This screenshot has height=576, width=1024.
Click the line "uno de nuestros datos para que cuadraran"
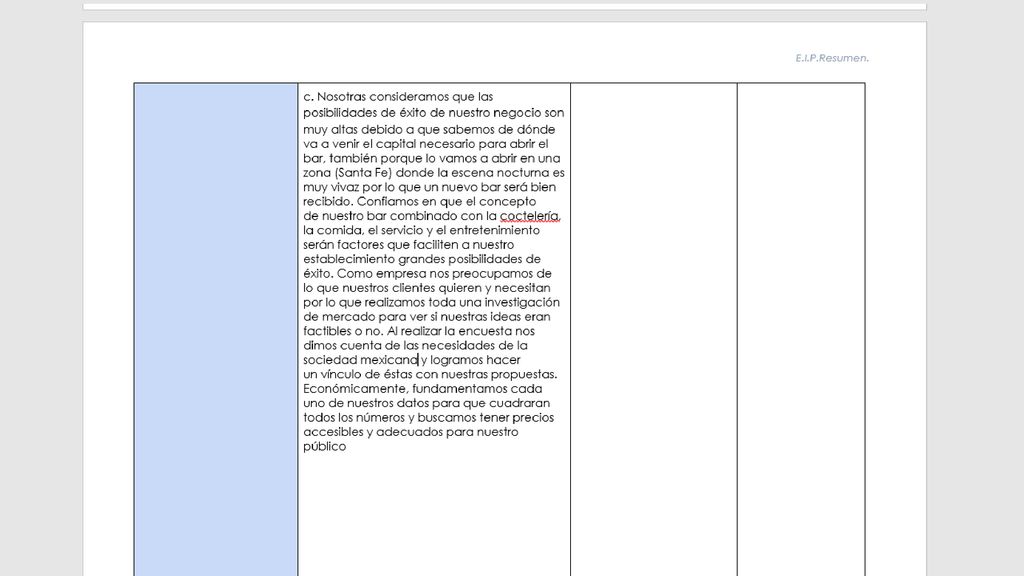426,403
